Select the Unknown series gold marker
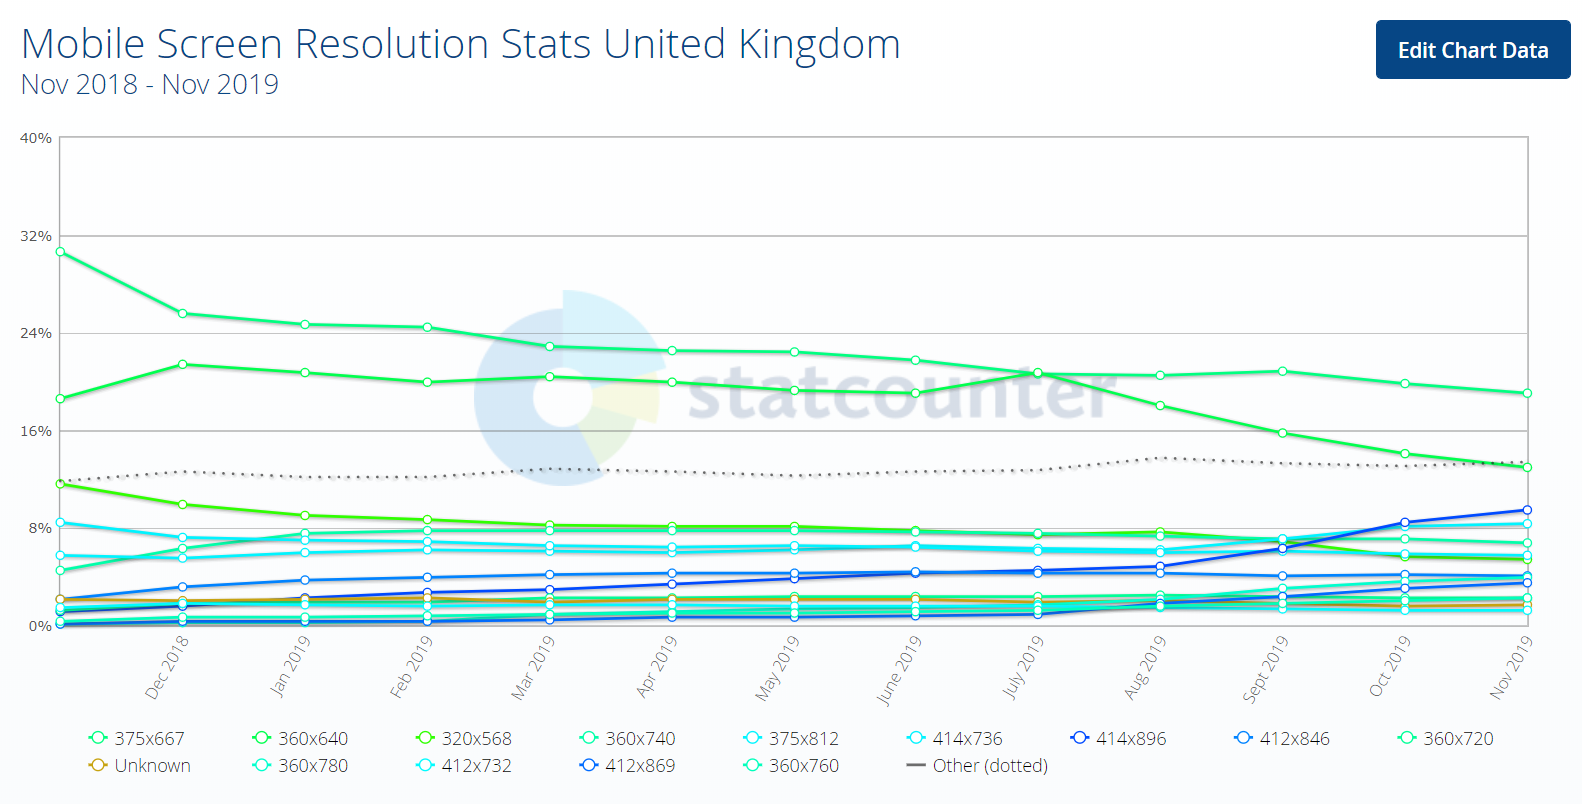This screenshot has width=1582, height=804. (97, 765)
